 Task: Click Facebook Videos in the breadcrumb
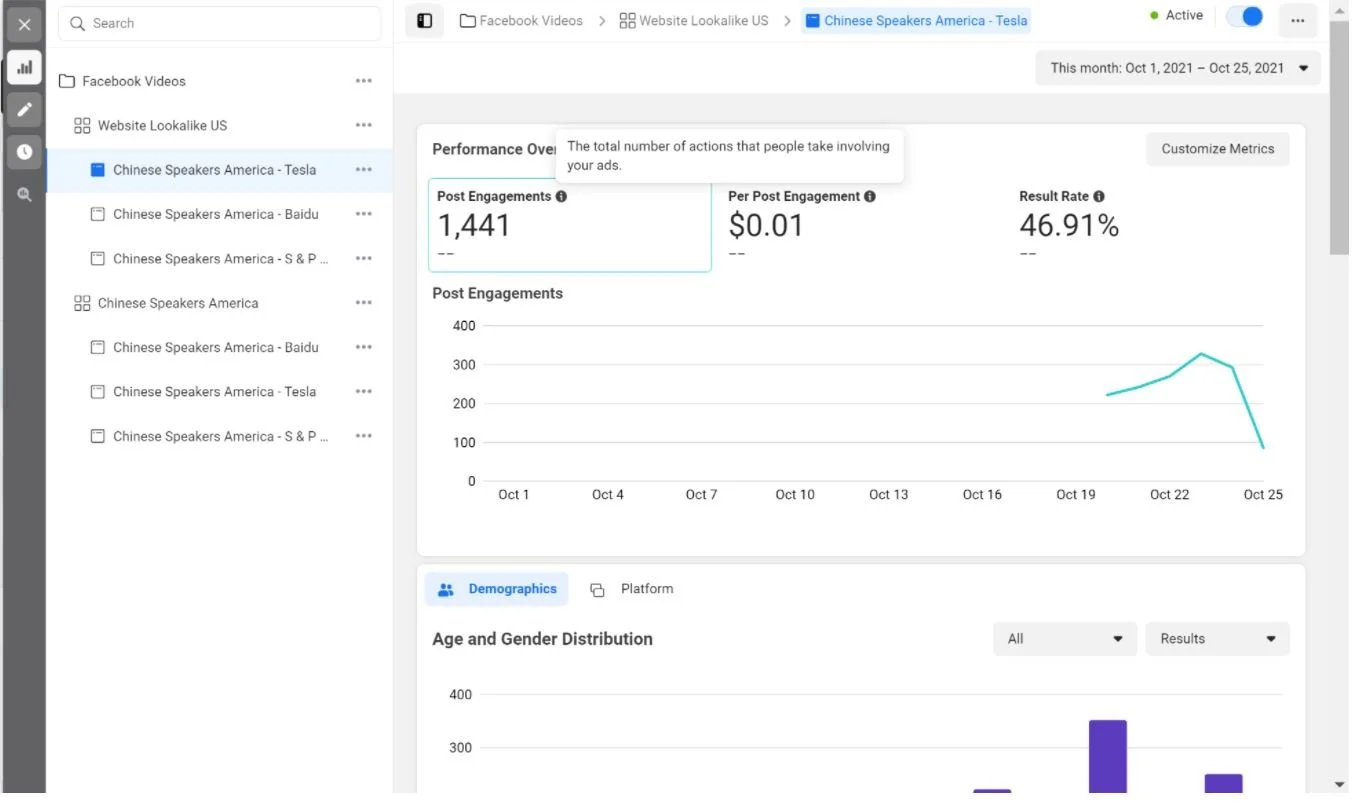click(521, 20)
